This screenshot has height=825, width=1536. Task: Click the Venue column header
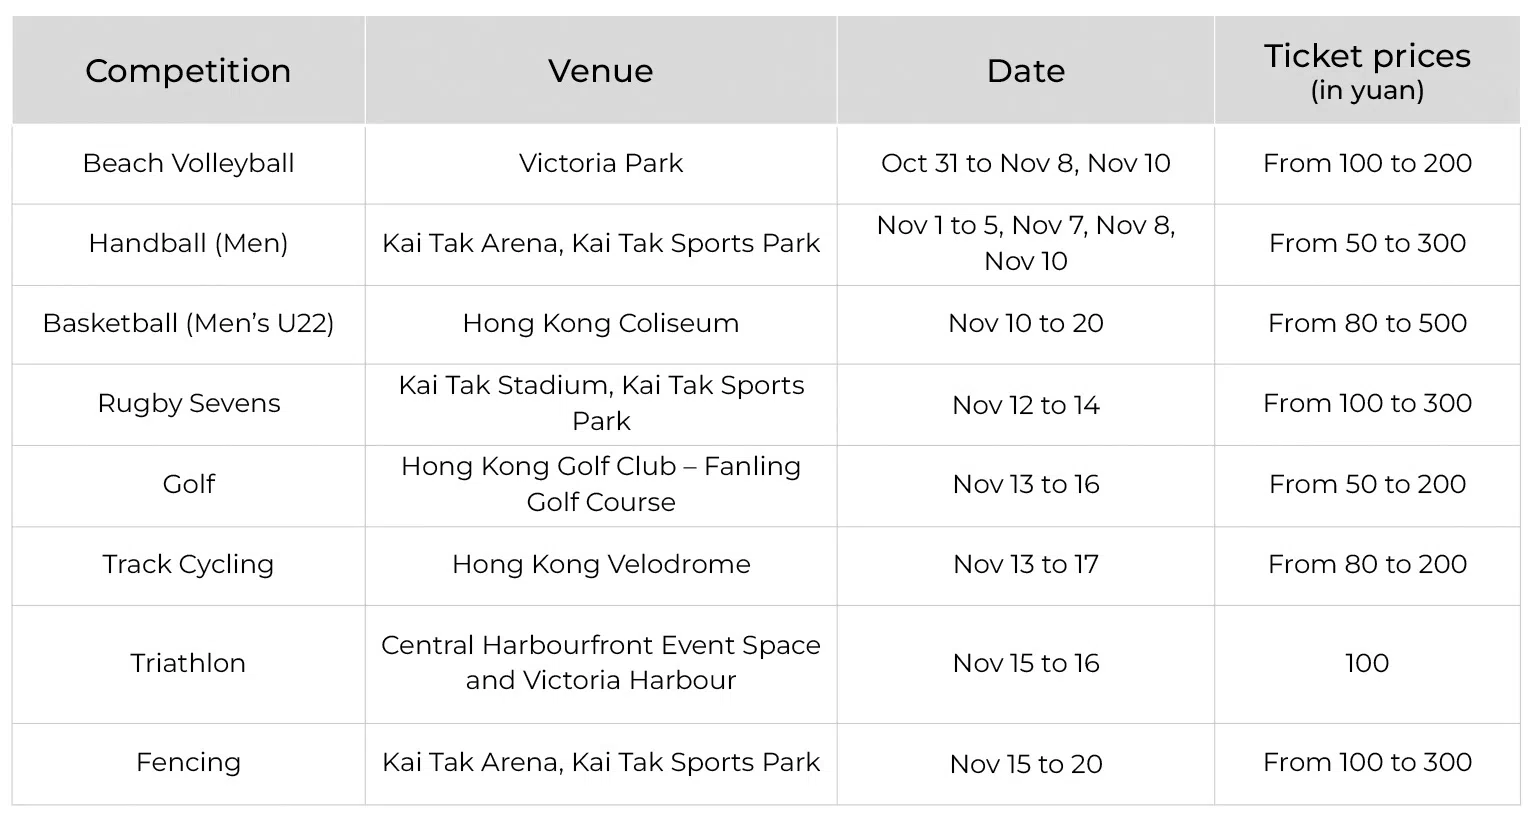click(600, 71)
